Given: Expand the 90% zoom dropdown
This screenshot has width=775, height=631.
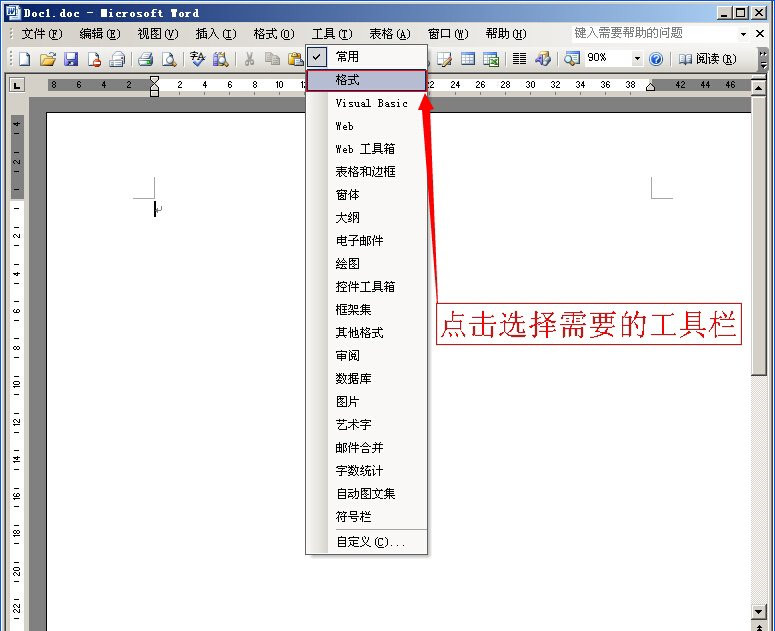Looking at the screenshot, I should coord(637,59).
